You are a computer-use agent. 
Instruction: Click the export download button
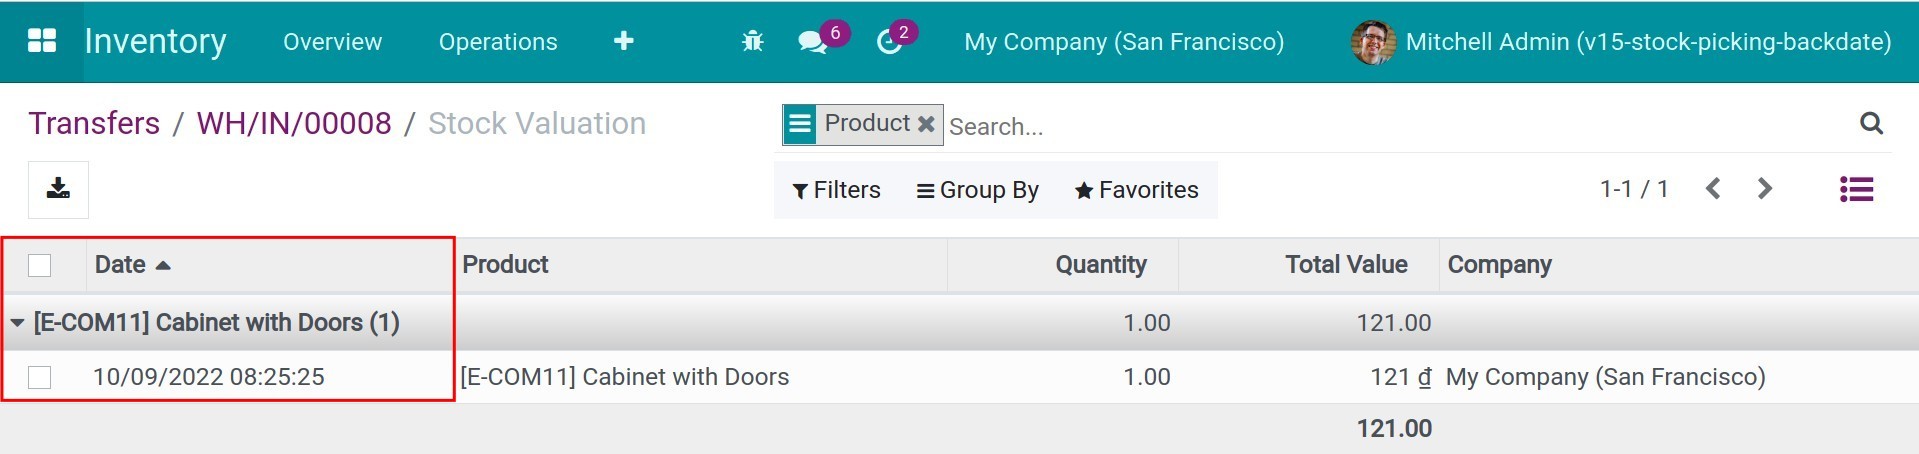coord(58,189)
